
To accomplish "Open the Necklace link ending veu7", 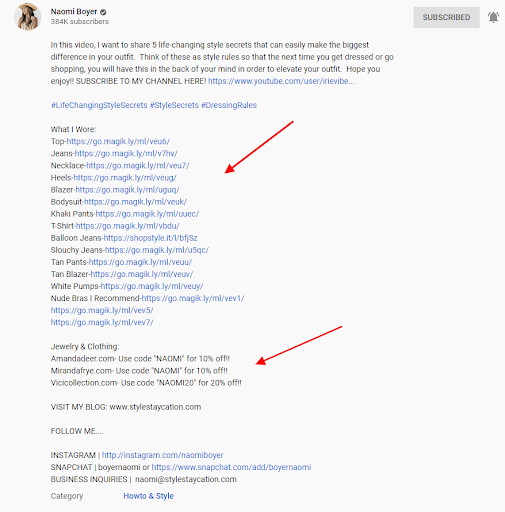I will tap(138, 165).
